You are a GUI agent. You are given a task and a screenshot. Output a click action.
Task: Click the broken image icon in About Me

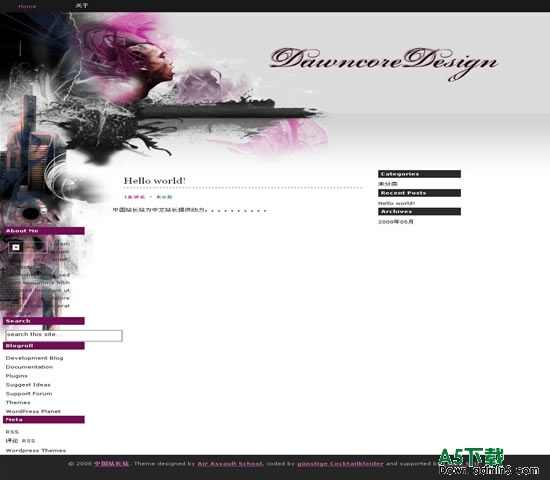coord(16,247)
